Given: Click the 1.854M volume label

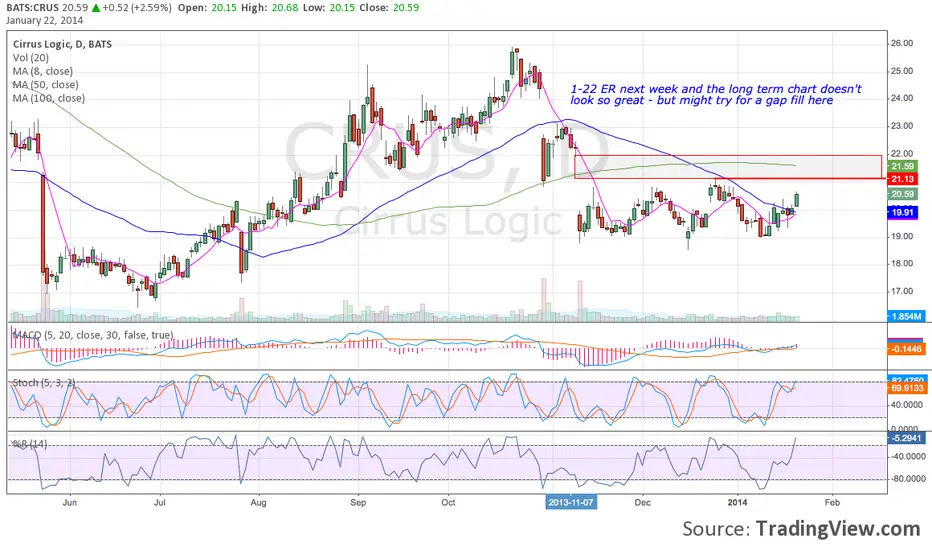Looking at the screenshot, I should 905,316.
